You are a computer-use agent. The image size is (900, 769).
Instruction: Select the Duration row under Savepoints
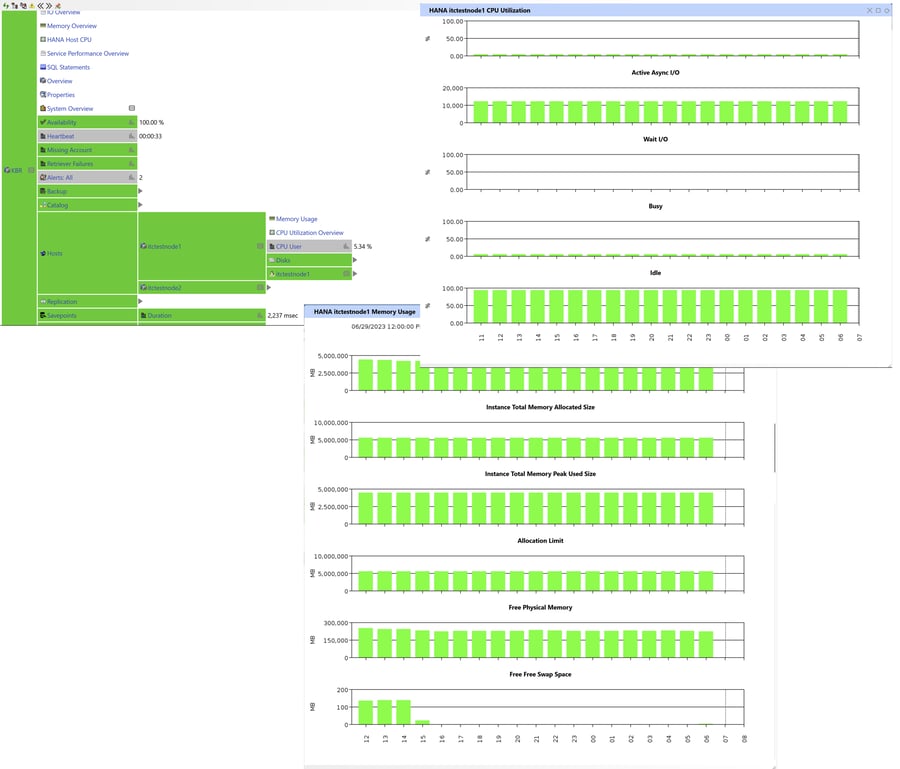pyautogui.click(x=201, y=315)
